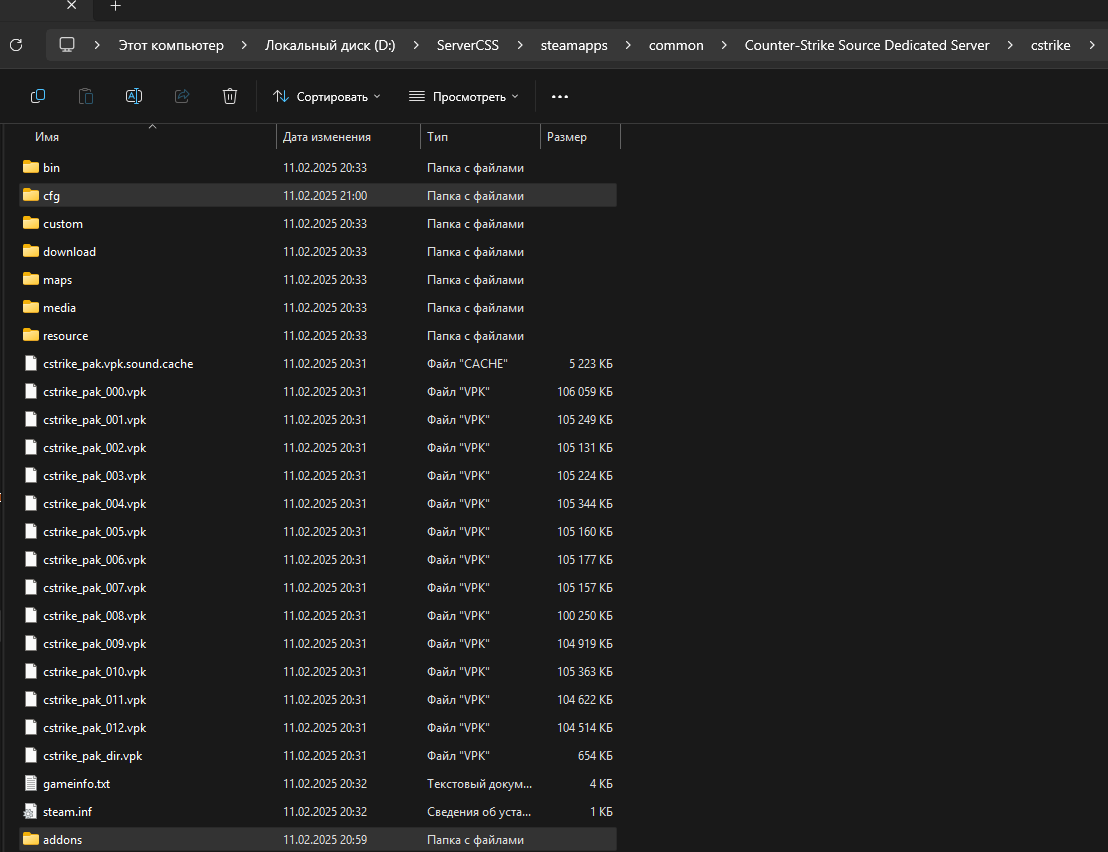This screenshot has height=852, width=1108.
Task: Select the maps folder icon
Action: tap(30, 279)
